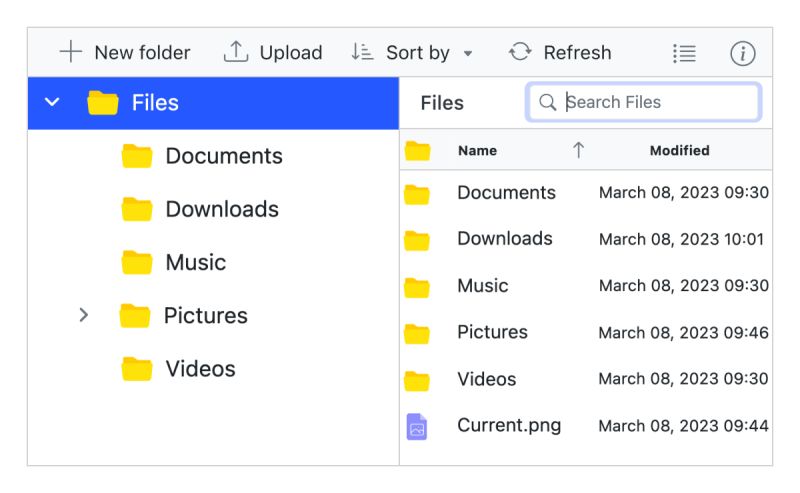This screenshot has width=800, height=493.
Task: Click the Refresh circular arrows icon
Action: [520, 52]
